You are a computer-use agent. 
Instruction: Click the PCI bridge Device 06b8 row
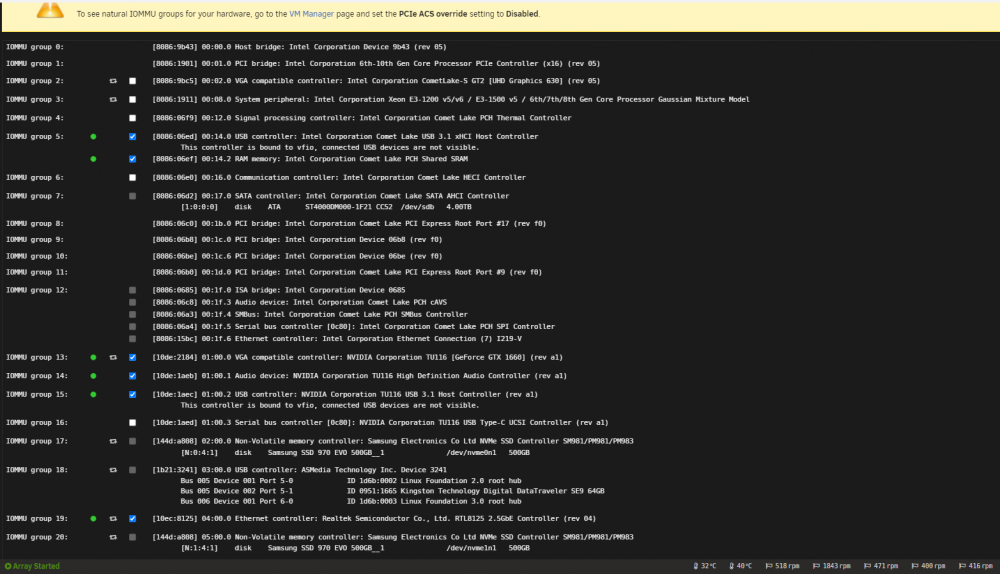297,240
